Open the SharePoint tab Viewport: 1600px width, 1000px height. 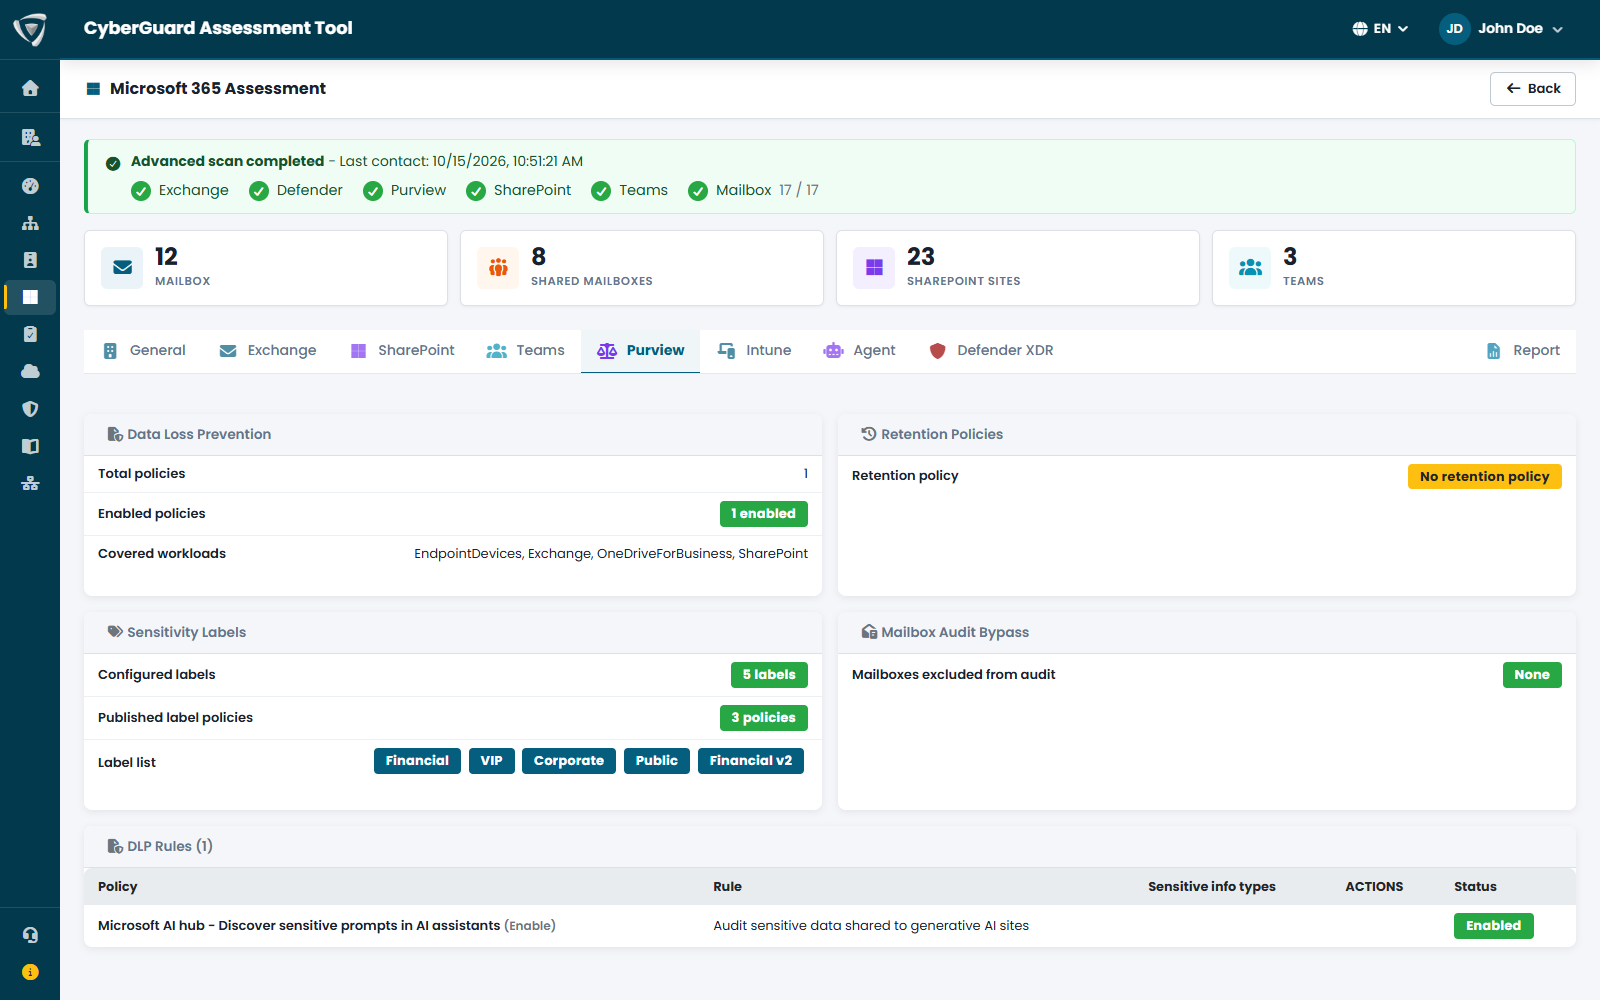402,351
